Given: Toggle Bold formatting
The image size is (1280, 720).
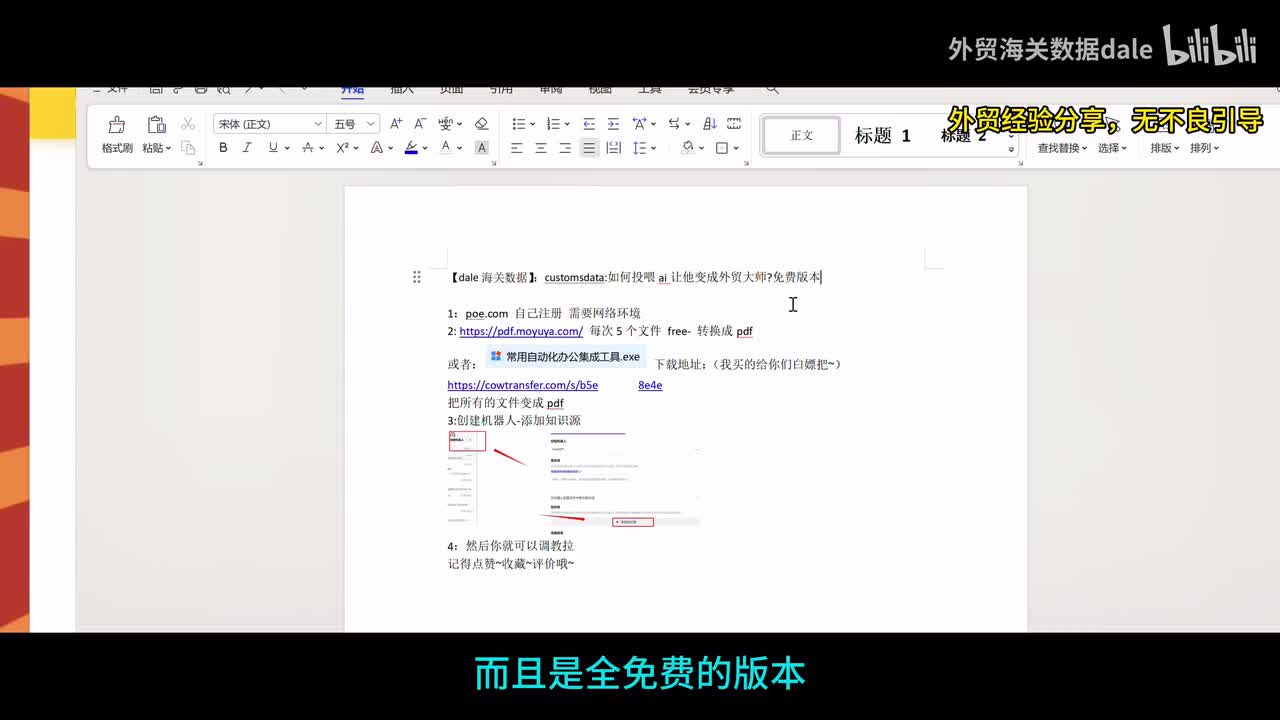Looking at the screenshot, I should point(223,148).
